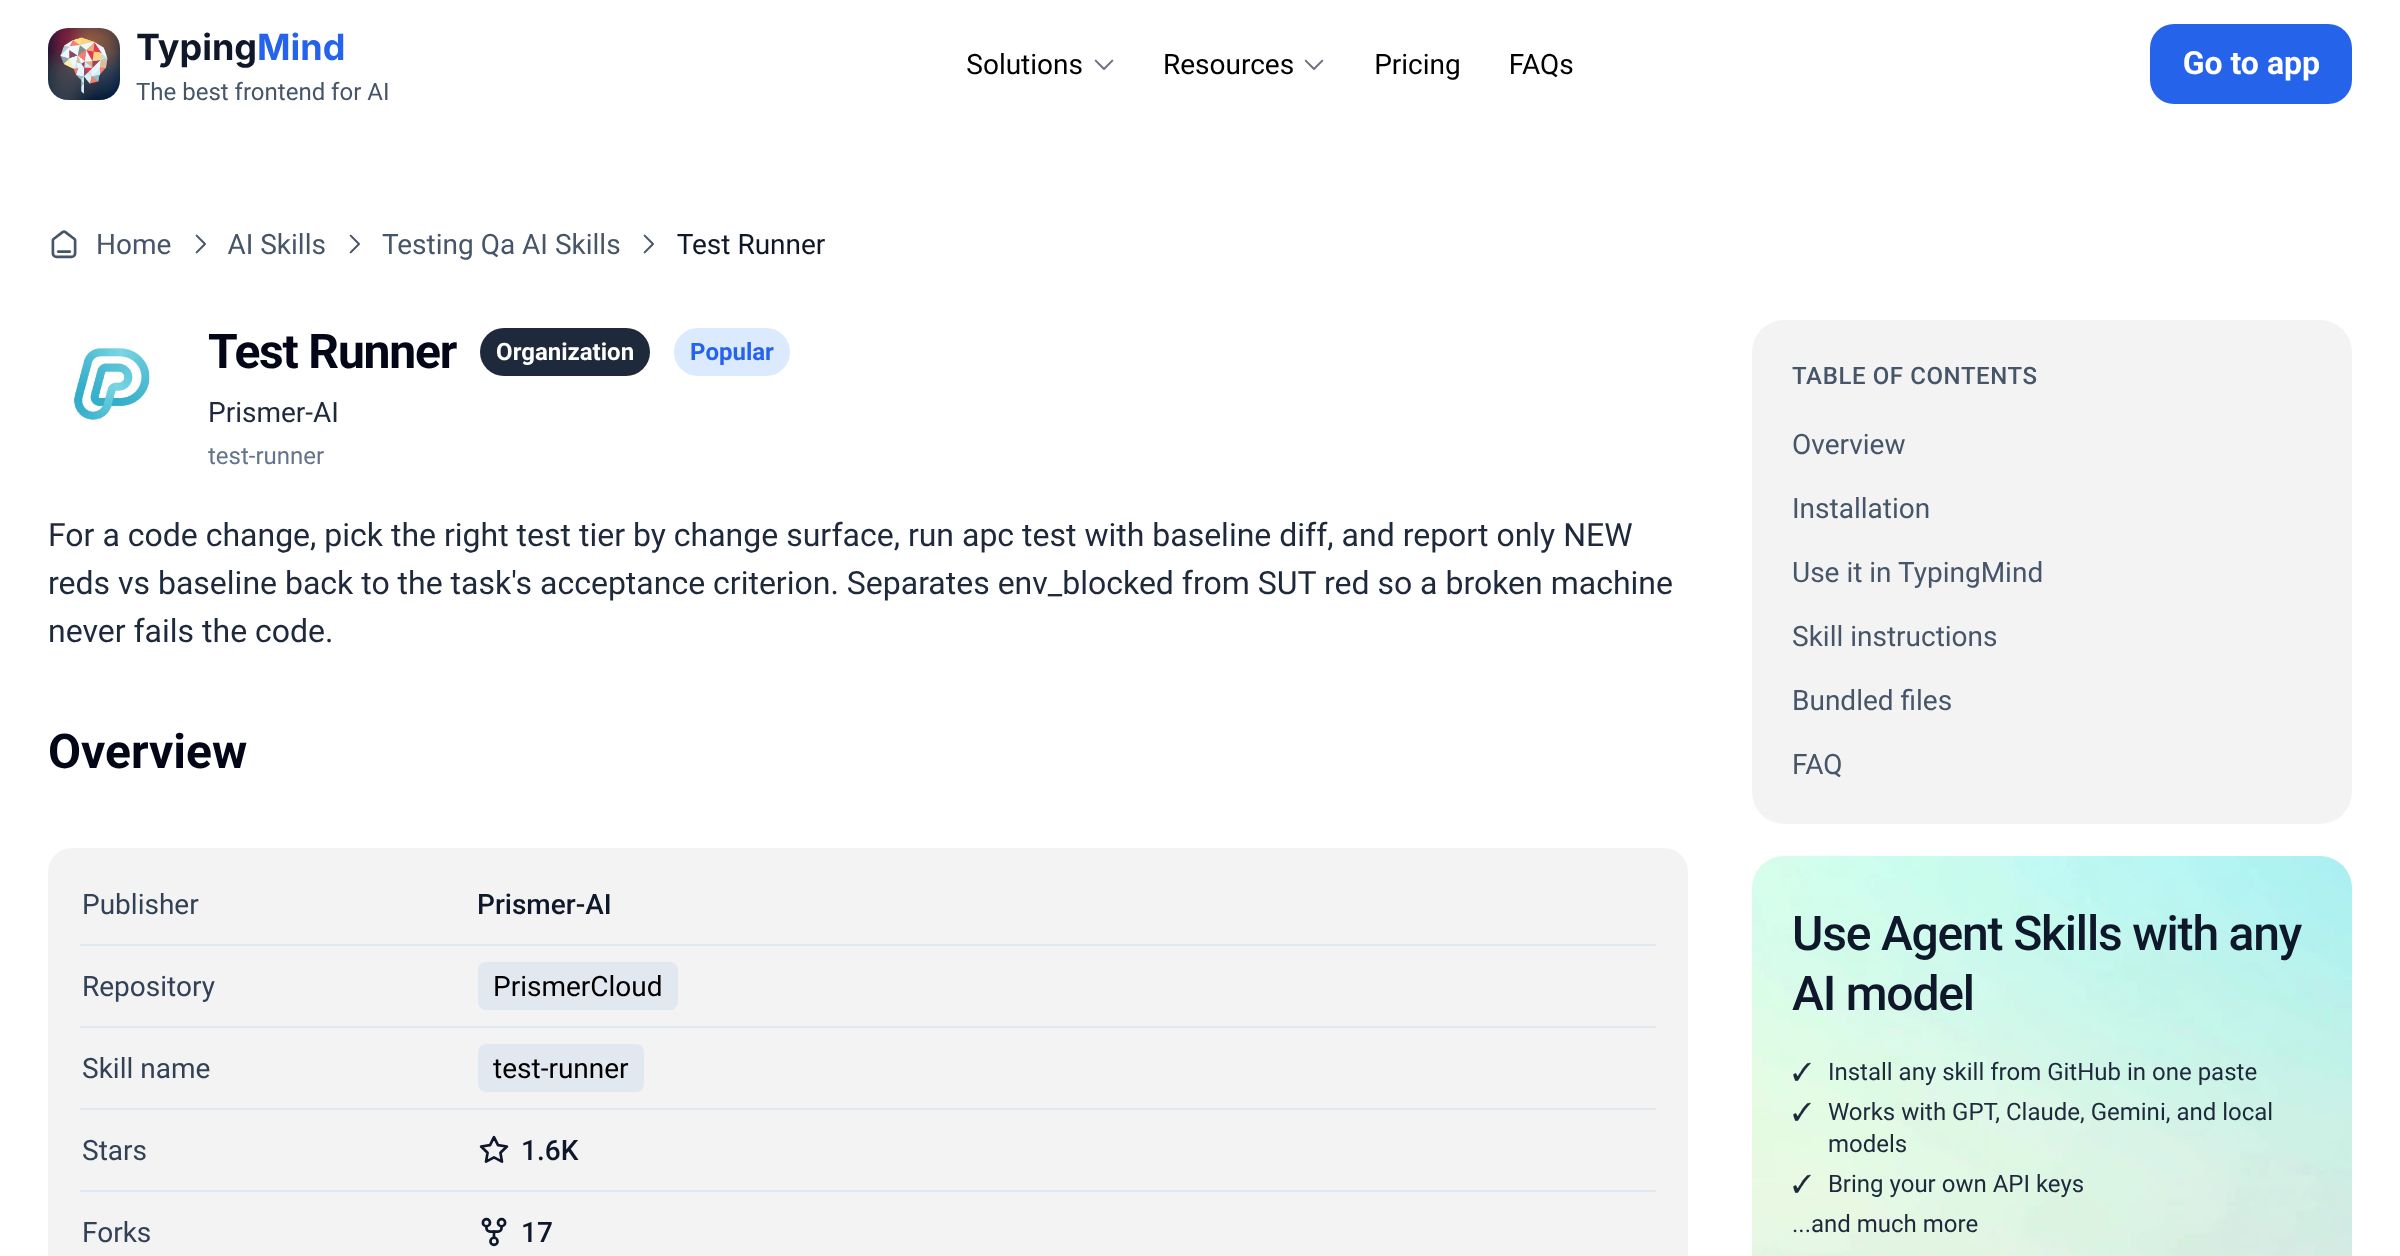Go to Home breadcrumb link
The height and width of the screenshot is (1256, 2400).
134,245
